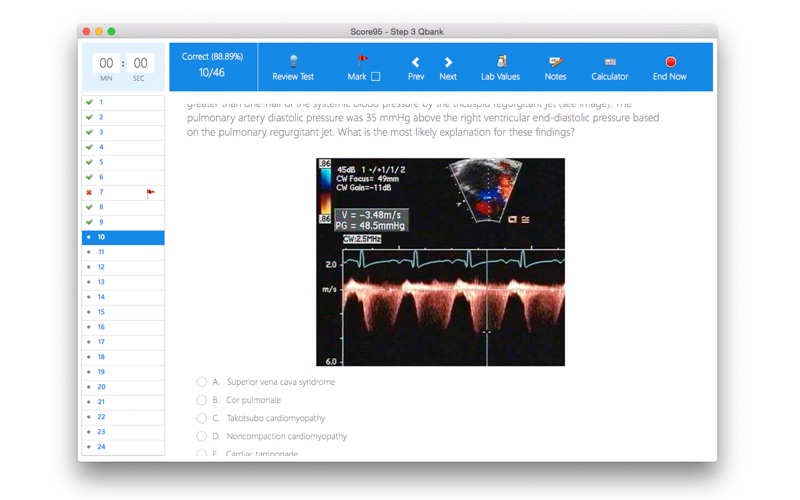Jump to question 2 in the list
The height and width of the screenshot is (500, 800).
point(123,117)
